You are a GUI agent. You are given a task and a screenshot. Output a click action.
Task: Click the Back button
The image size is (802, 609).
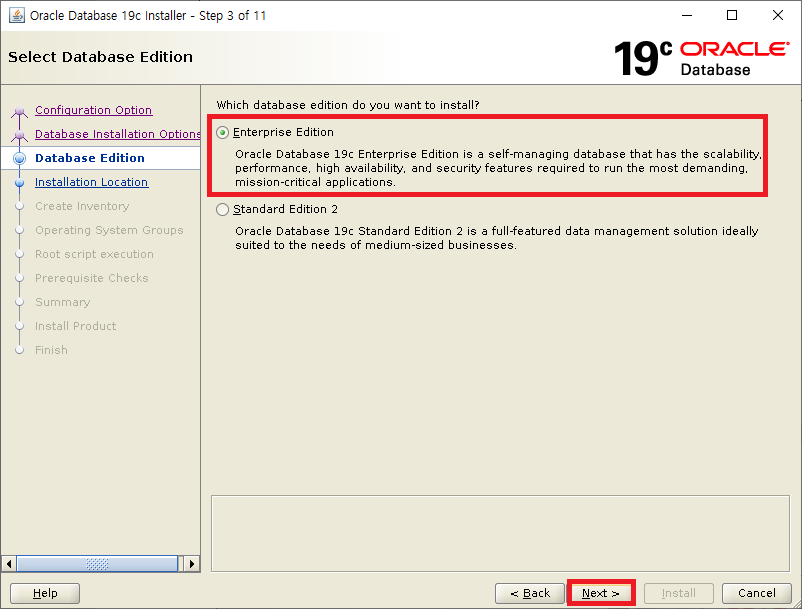click(x=530, y=593)
